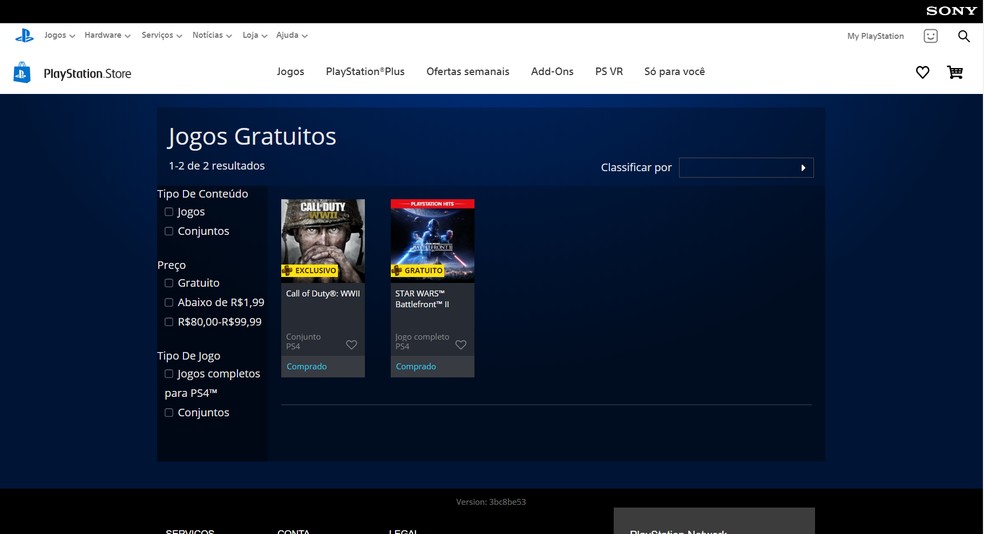This screenshot has width=984, height=534.
Task: Click the PlayStation Hits banner on Battlefront cover
Action: tap(432, 204)
